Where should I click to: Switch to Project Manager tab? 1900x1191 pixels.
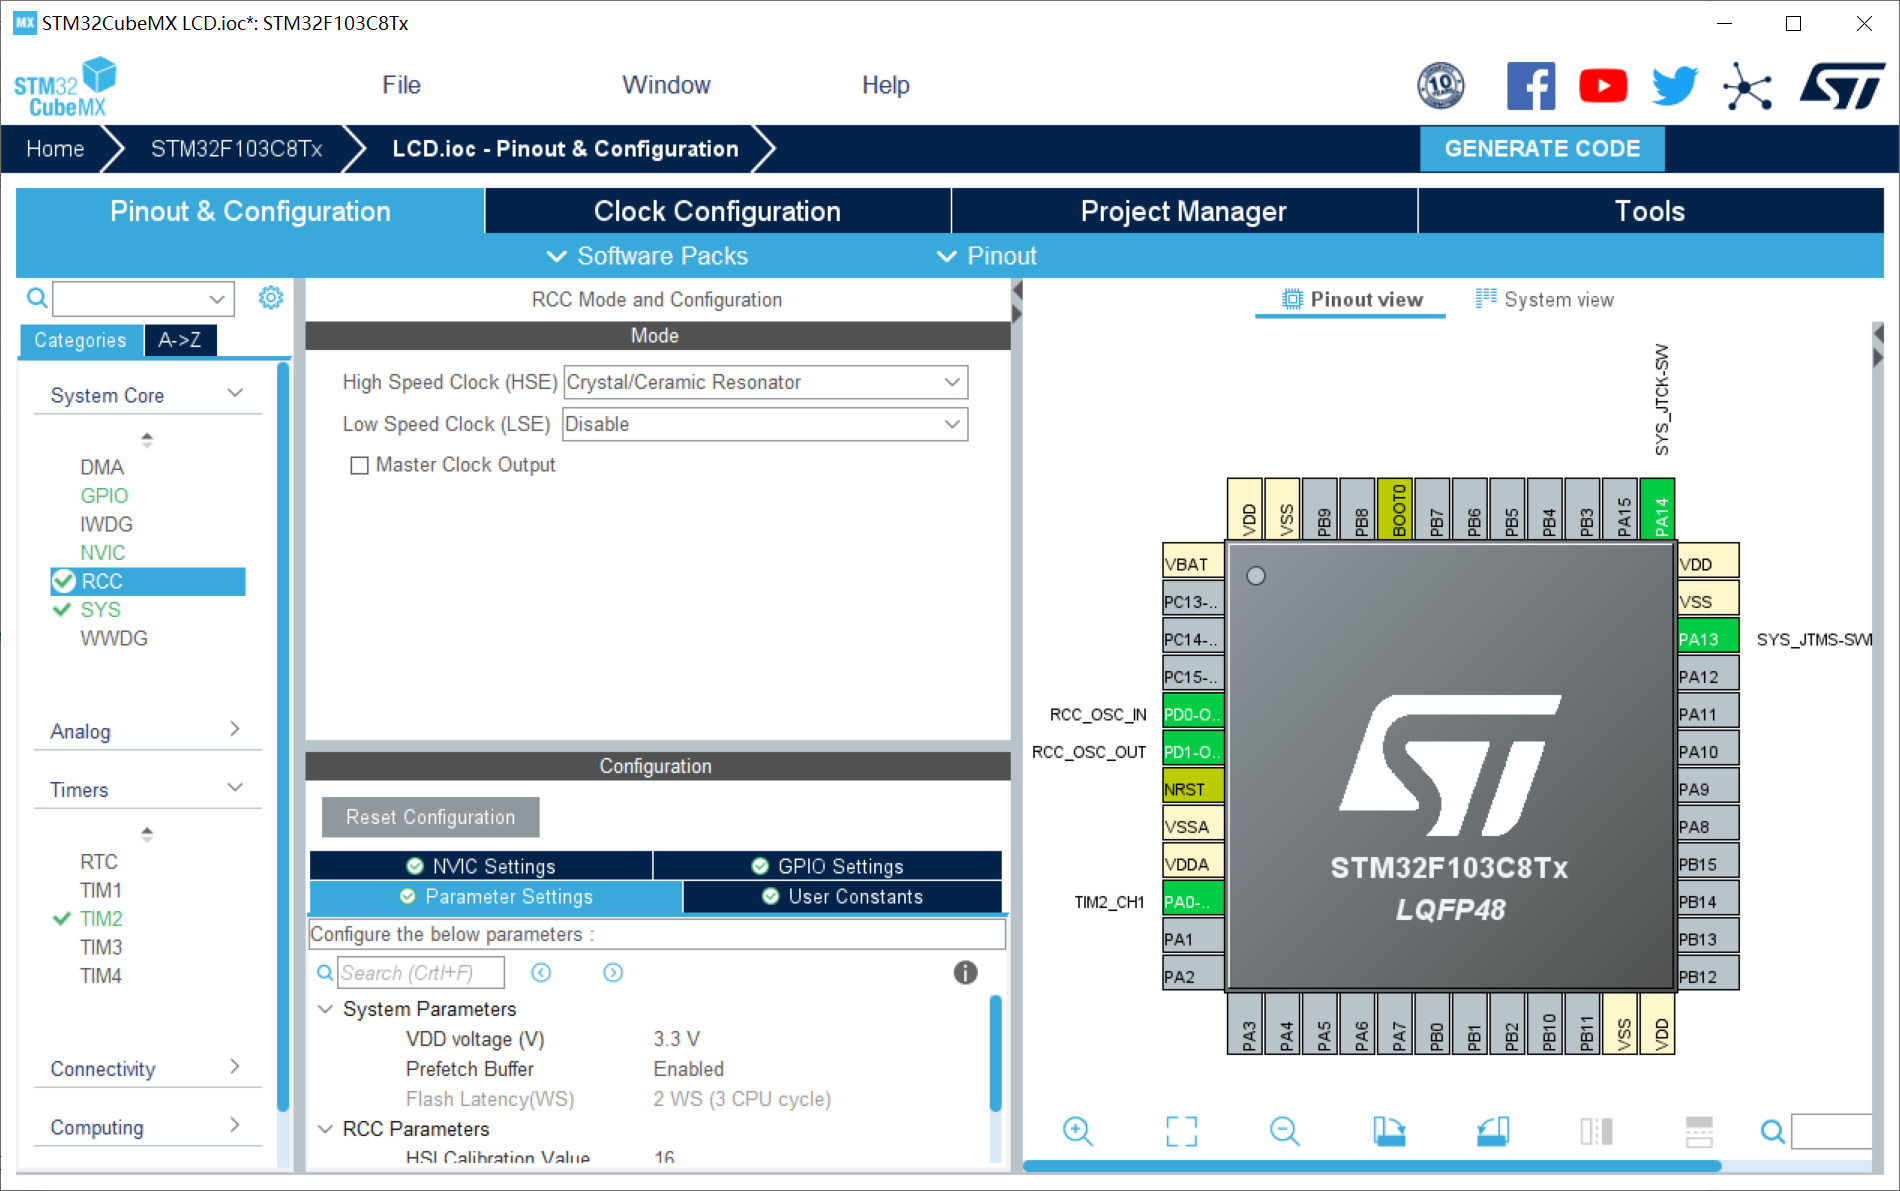1184,211
